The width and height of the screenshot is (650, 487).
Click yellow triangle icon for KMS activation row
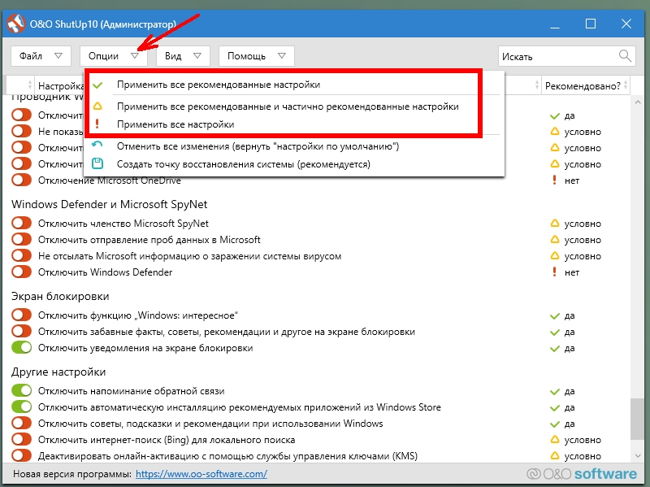555,456
